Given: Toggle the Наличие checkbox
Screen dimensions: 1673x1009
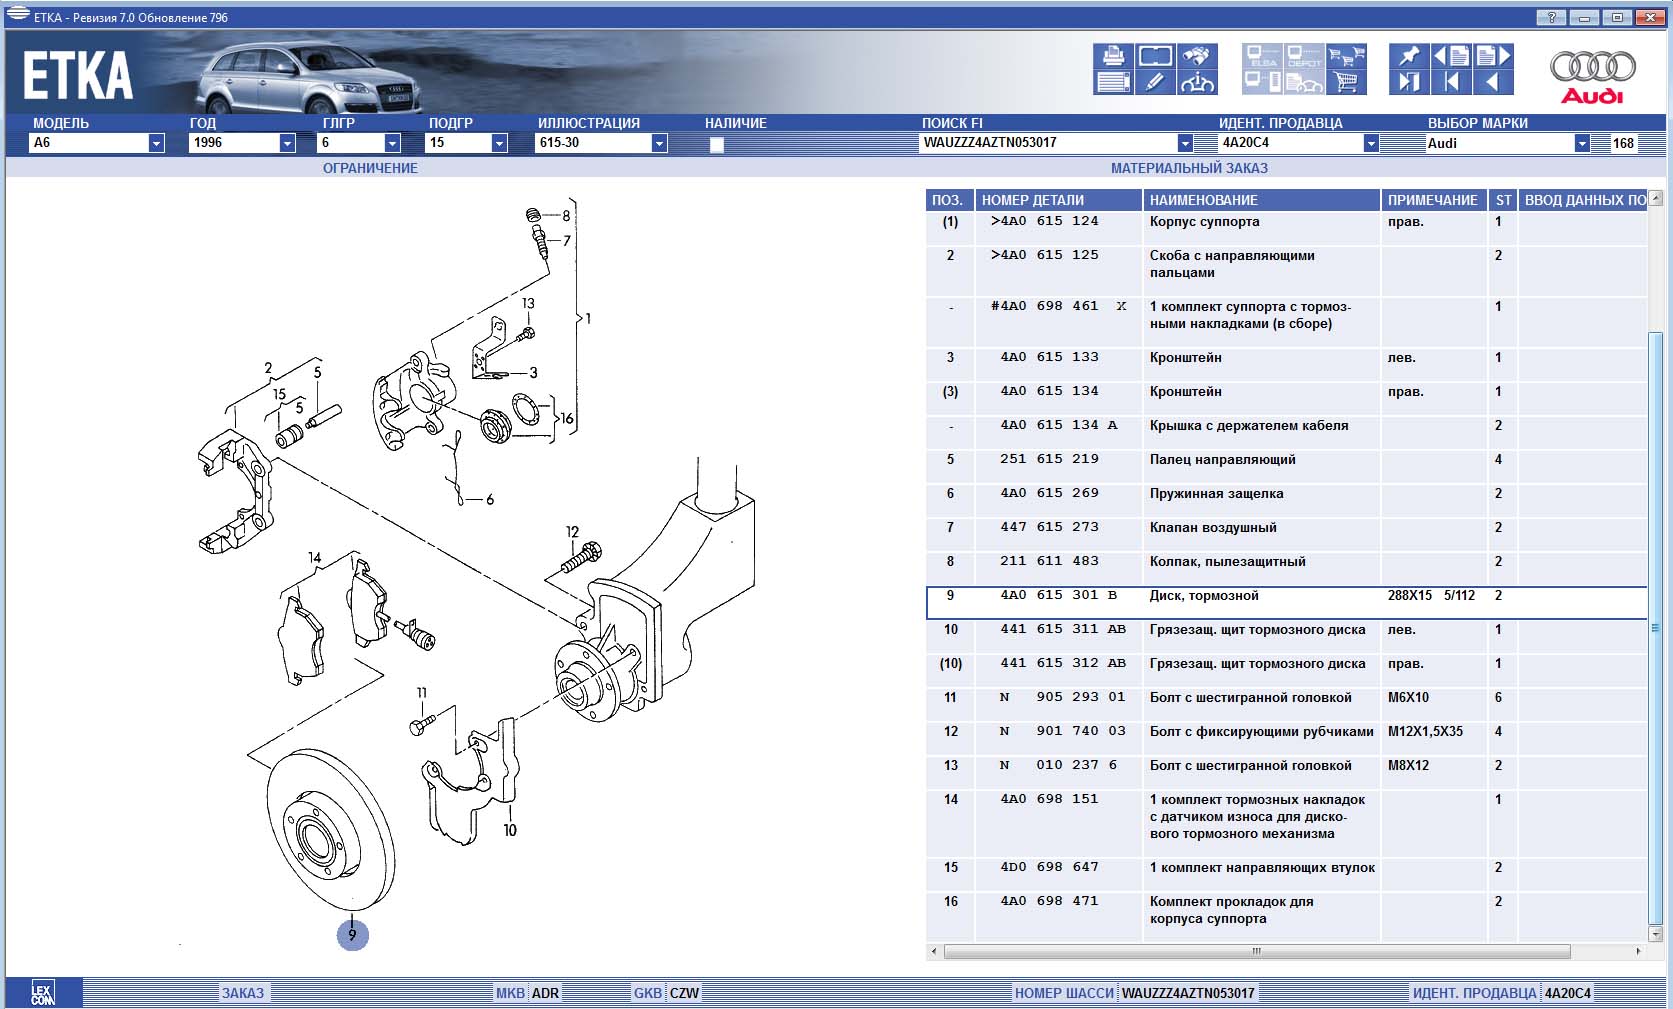Looking at the screenshot, I should tap(716, 144).
